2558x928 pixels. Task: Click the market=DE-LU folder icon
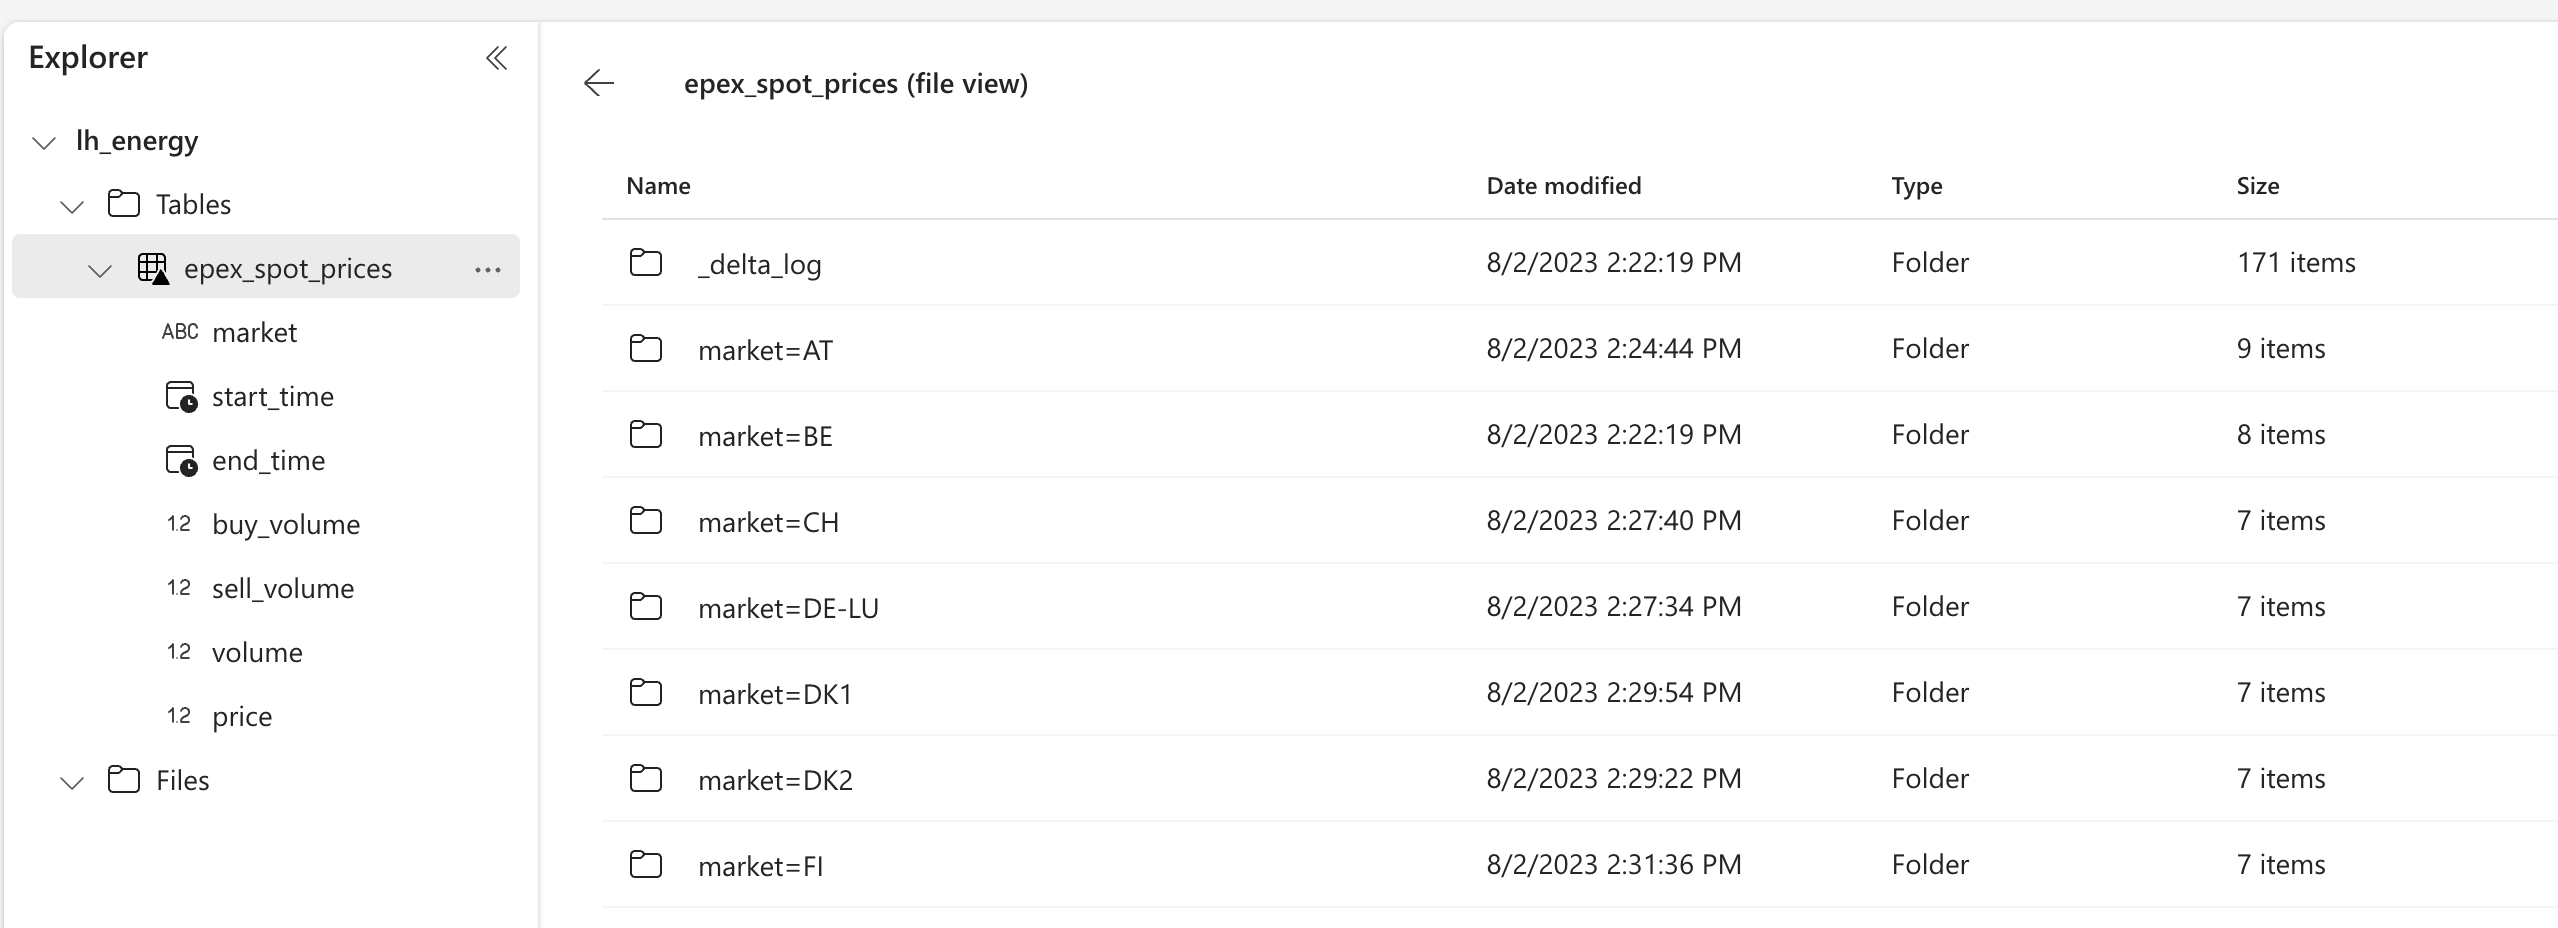tap(646, 607)
